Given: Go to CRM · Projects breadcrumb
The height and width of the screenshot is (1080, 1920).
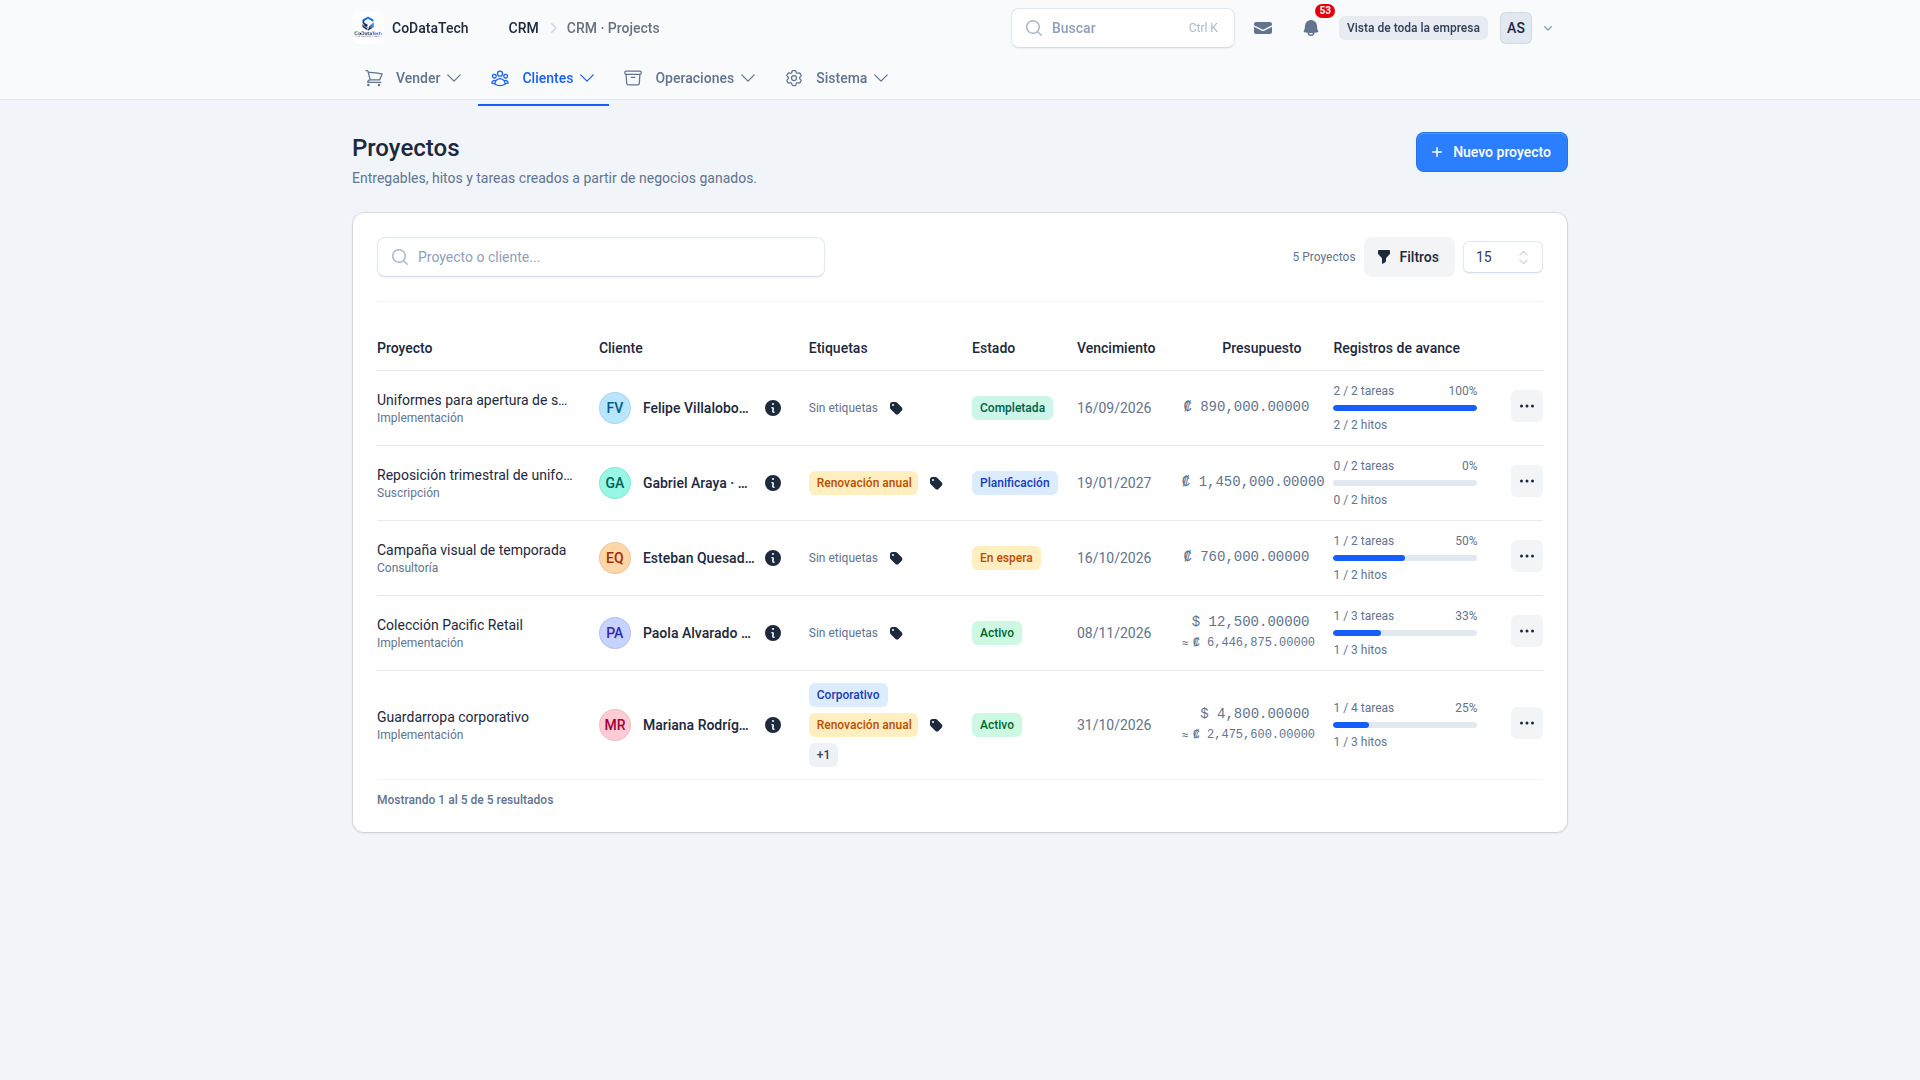Looking at the screenshot, I should 613,28.
